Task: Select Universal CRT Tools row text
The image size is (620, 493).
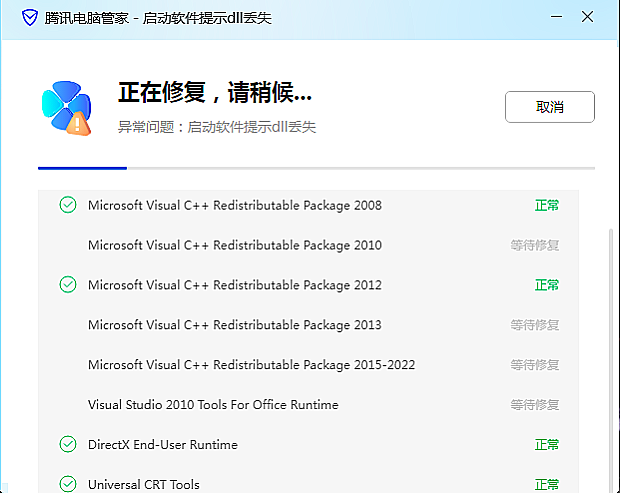Action: tap(144, 485)
